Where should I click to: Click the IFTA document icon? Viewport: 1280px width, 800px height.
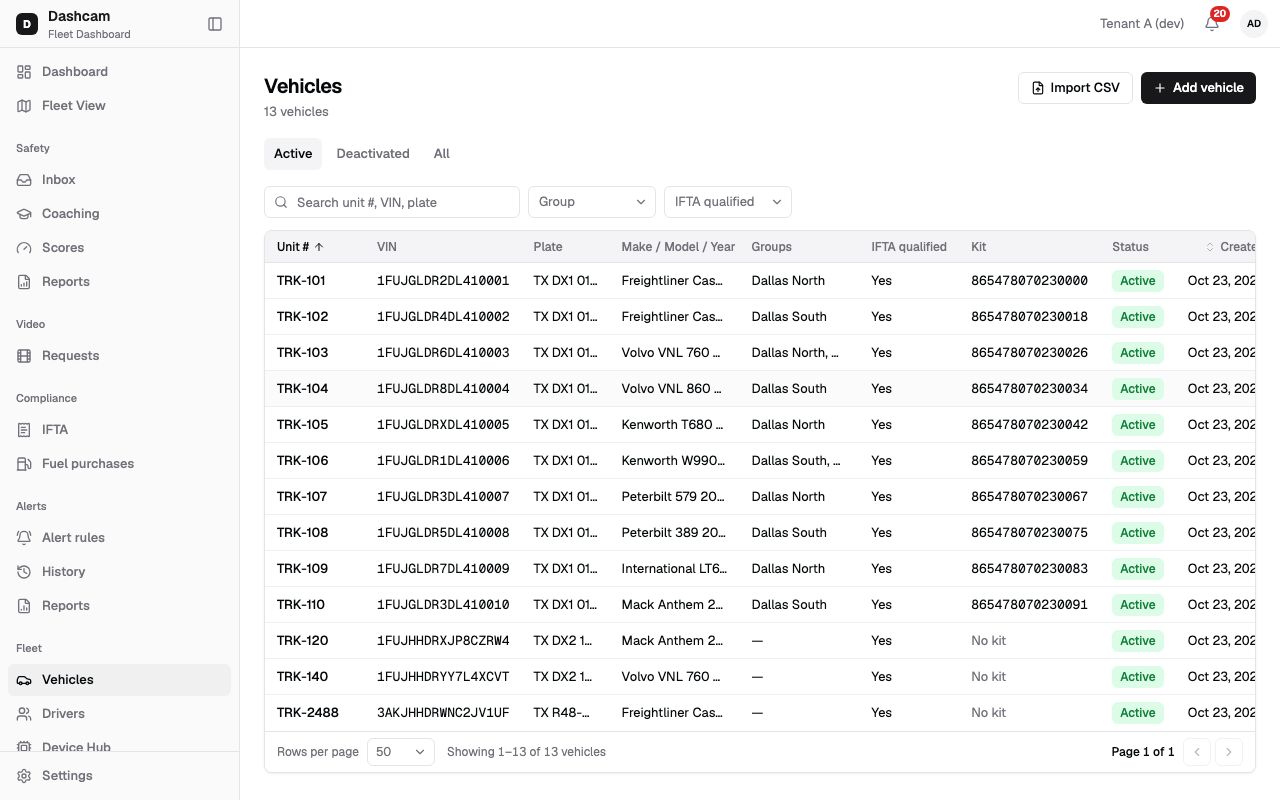[x=24, y=430]
